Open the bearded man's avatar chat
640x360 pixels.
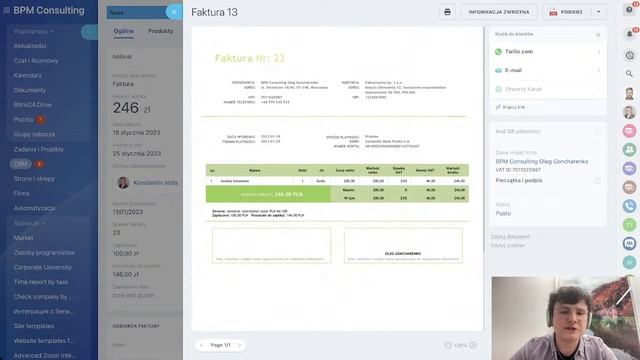(x=629, y=93)
